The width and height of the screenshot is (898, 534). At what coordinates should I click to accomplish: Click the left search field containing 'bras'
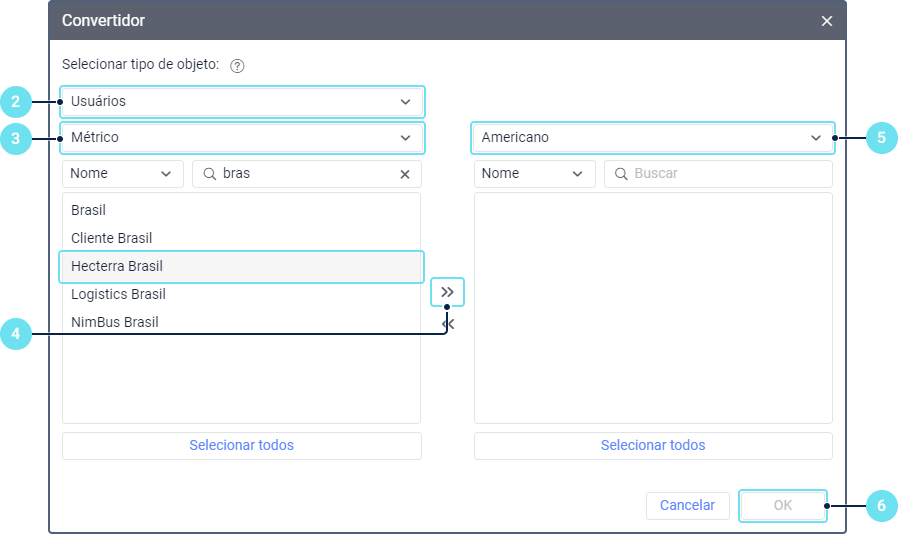point(306,174)
